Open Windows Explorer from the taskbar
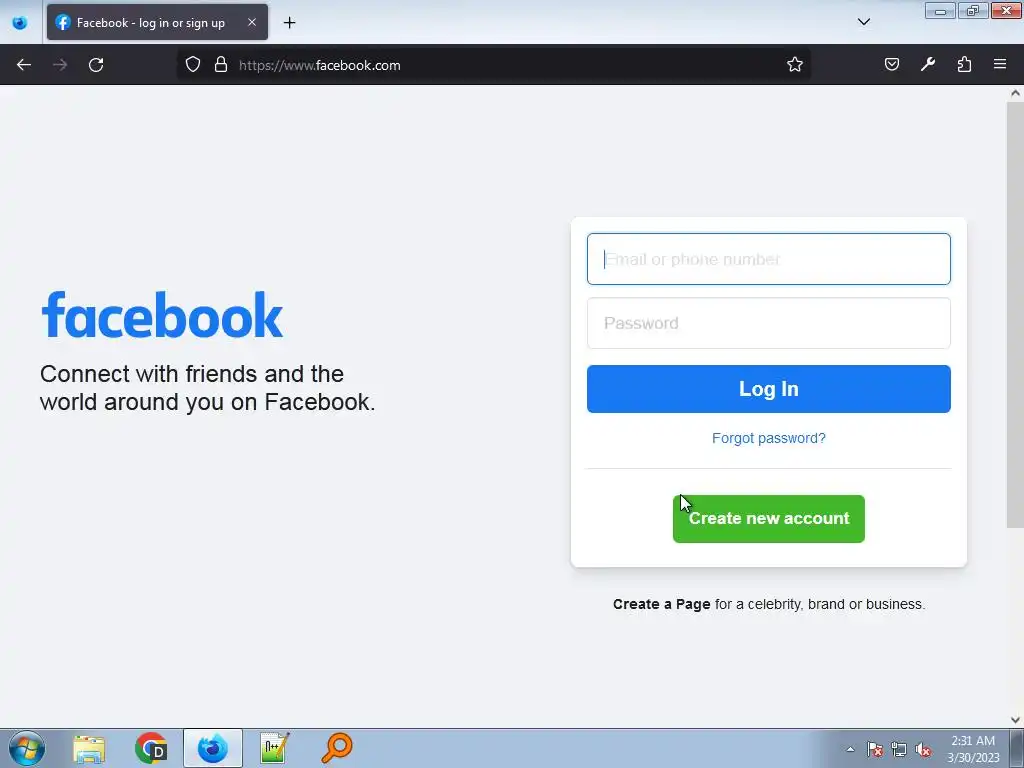The image size is (1024, 768). pos(89,748)
